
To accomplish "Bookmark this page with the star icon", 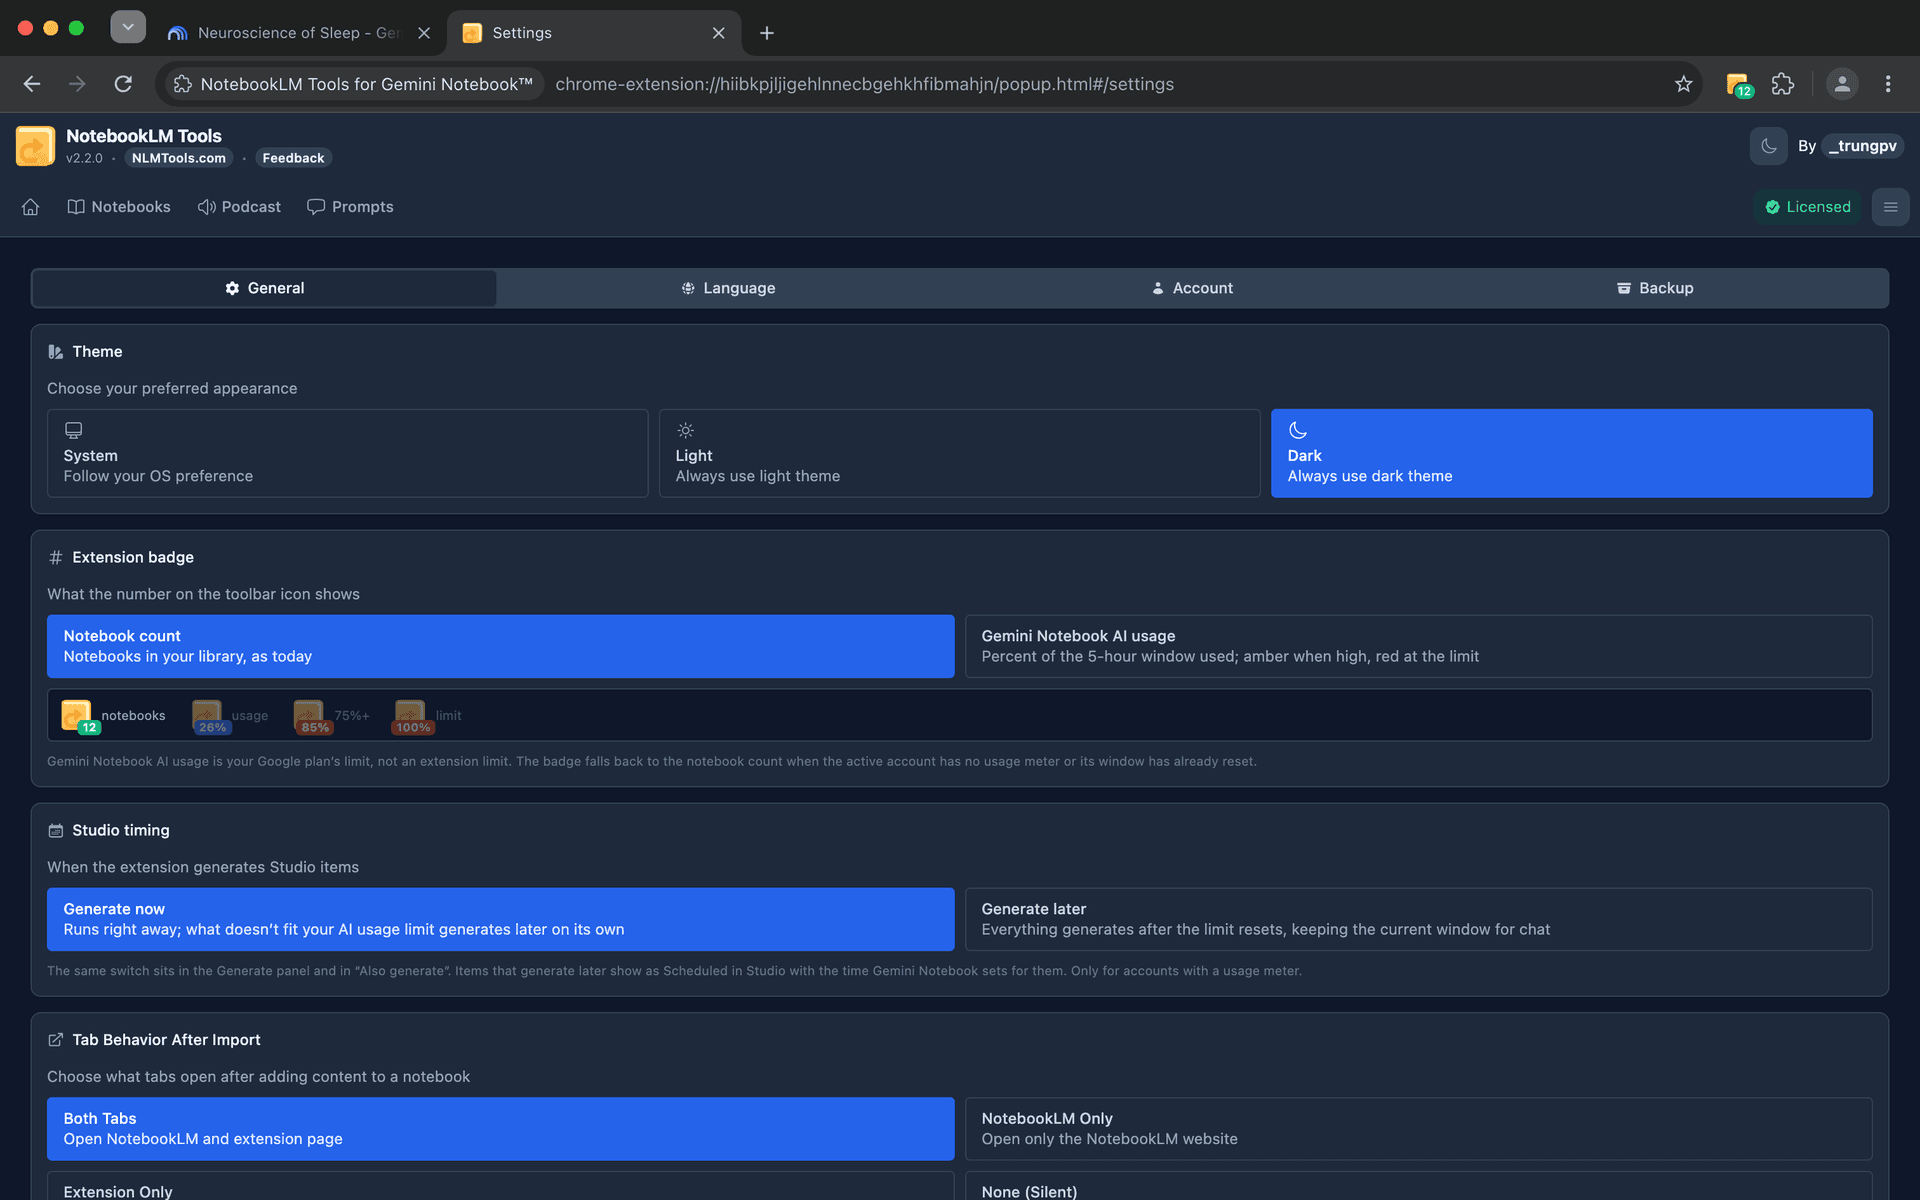I will click(x=1683, y=84).
